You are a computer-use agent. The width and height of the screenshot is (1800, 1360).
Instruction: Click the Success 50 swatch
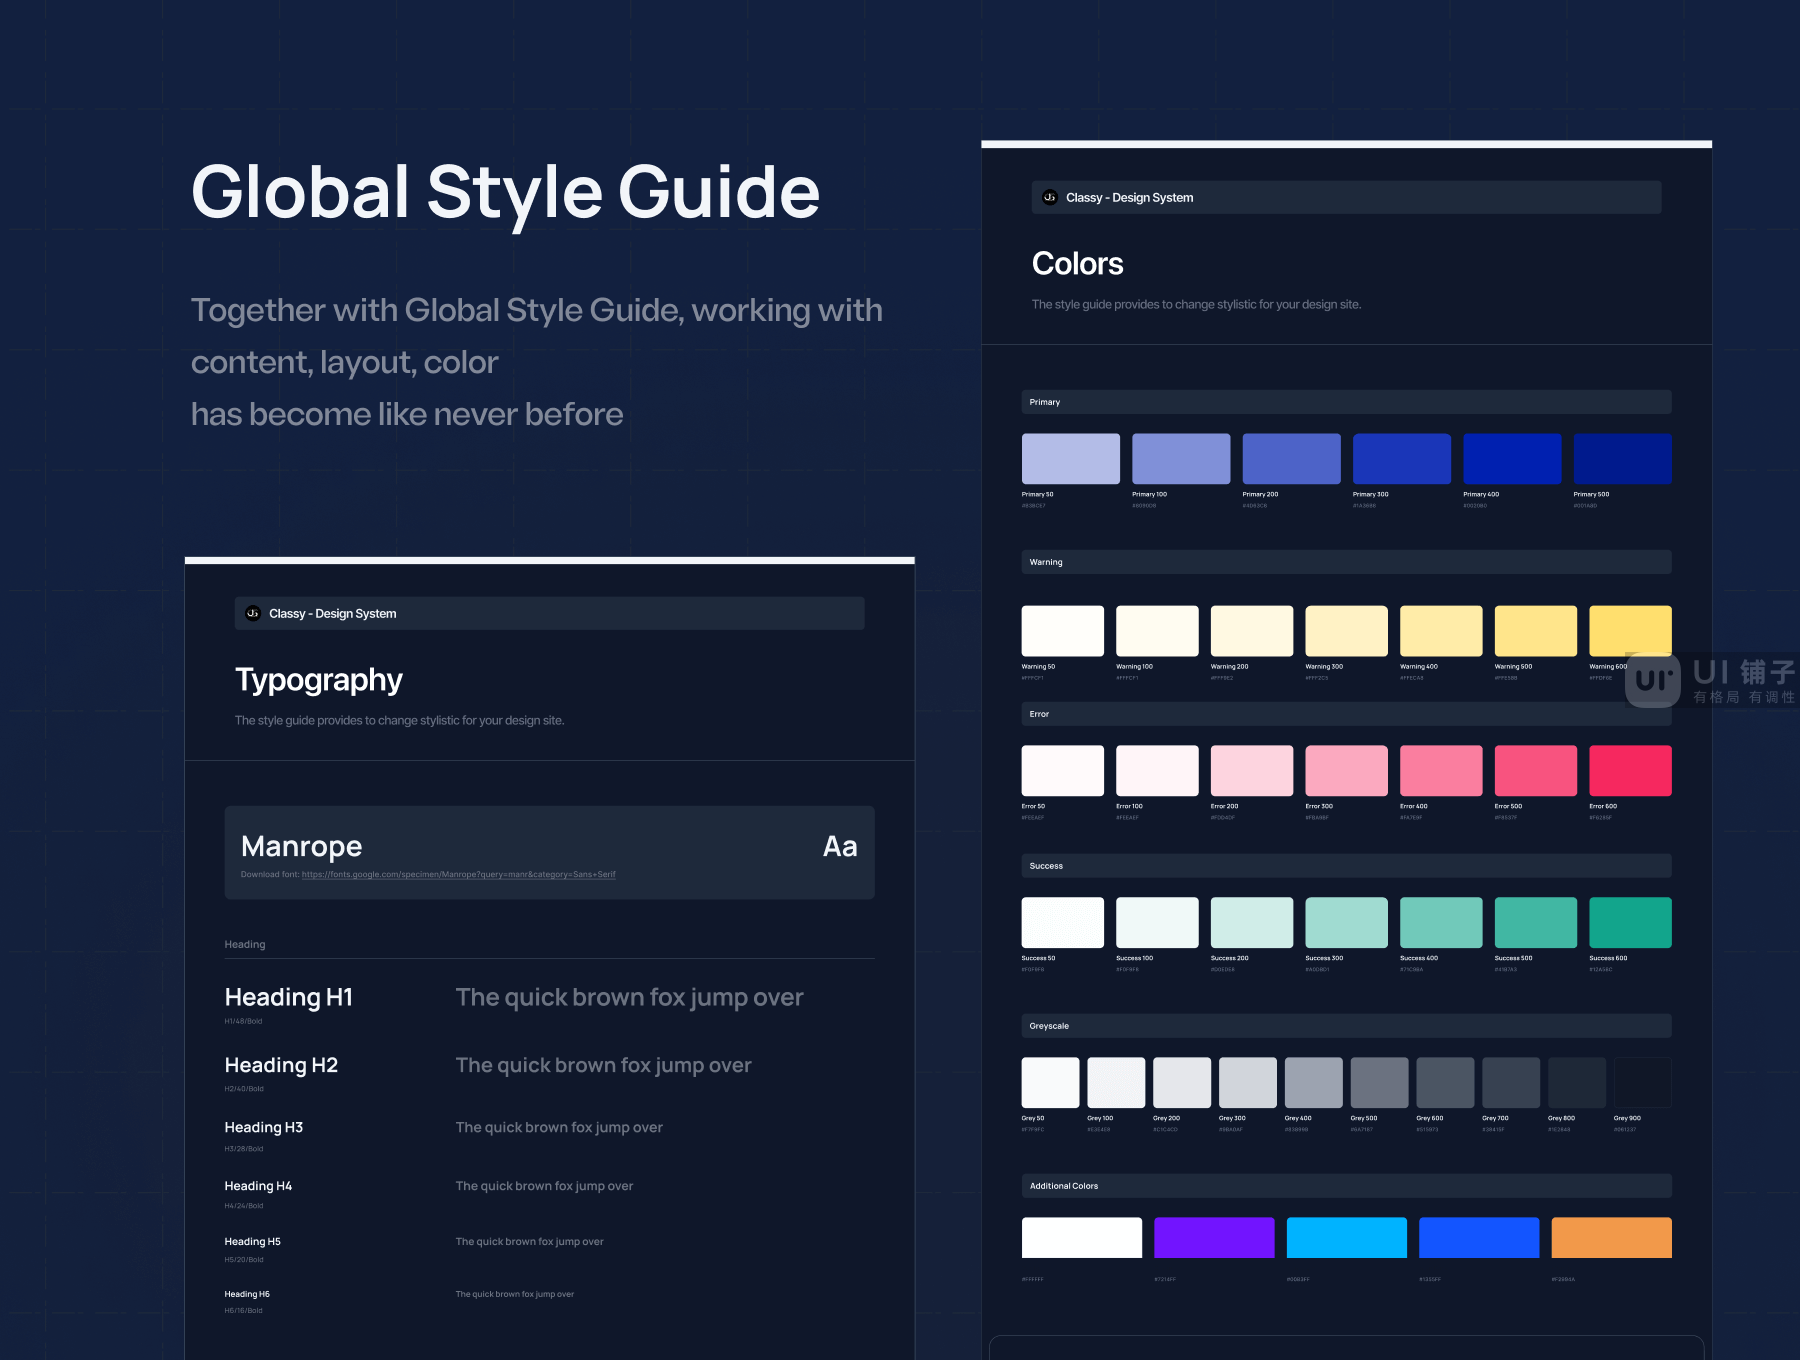1063,923
